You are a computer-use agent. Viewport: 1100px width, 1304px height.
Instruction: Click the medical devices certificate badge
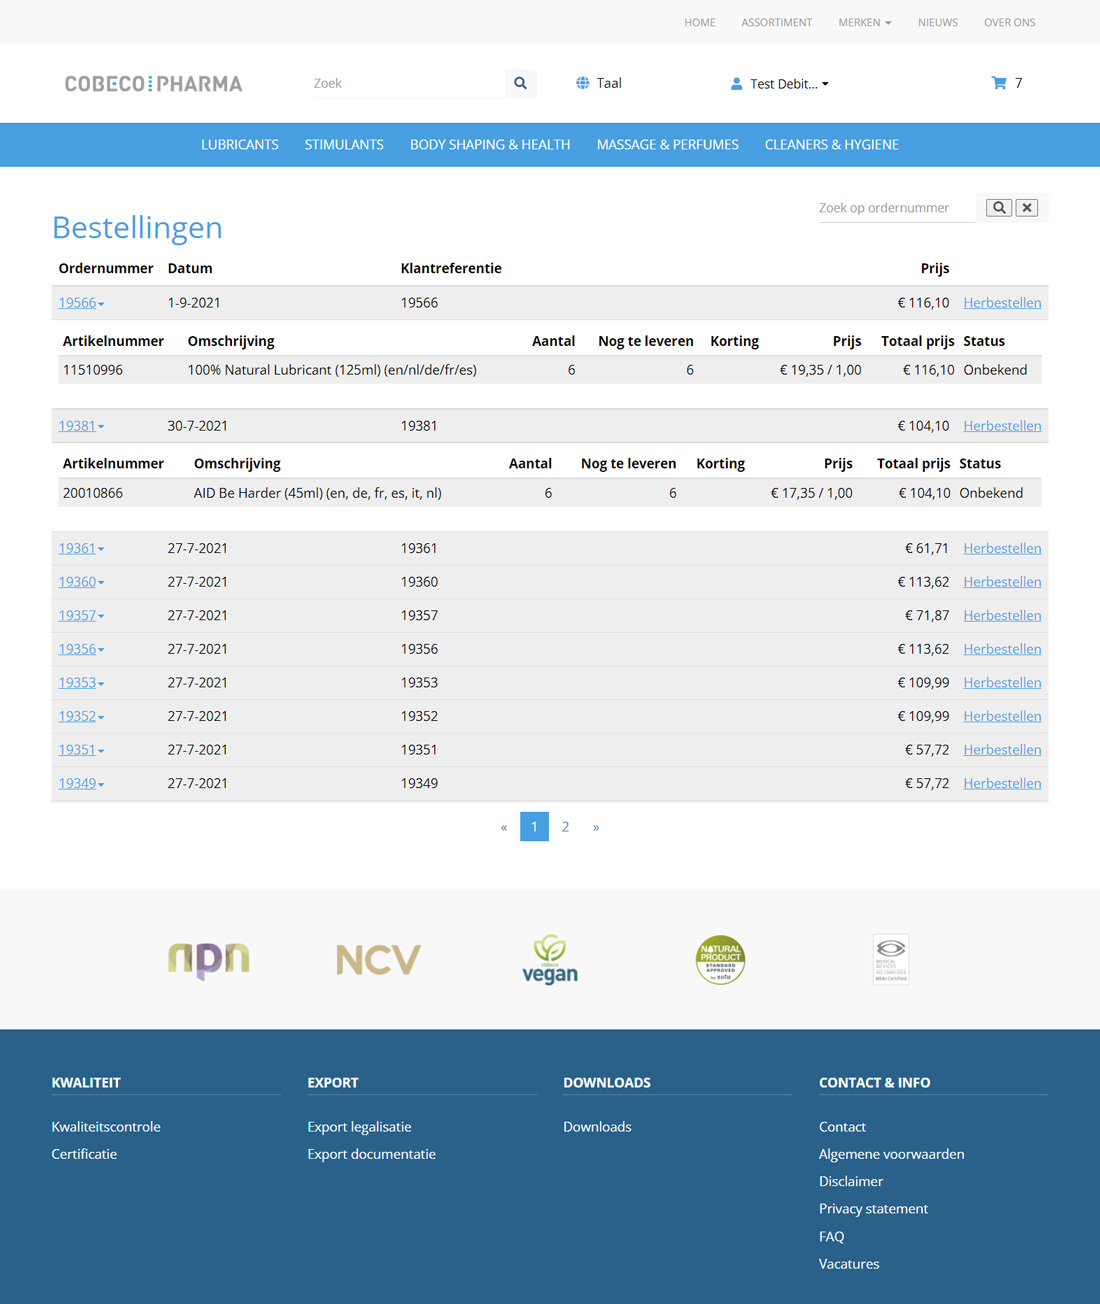(x=891, y=960)
